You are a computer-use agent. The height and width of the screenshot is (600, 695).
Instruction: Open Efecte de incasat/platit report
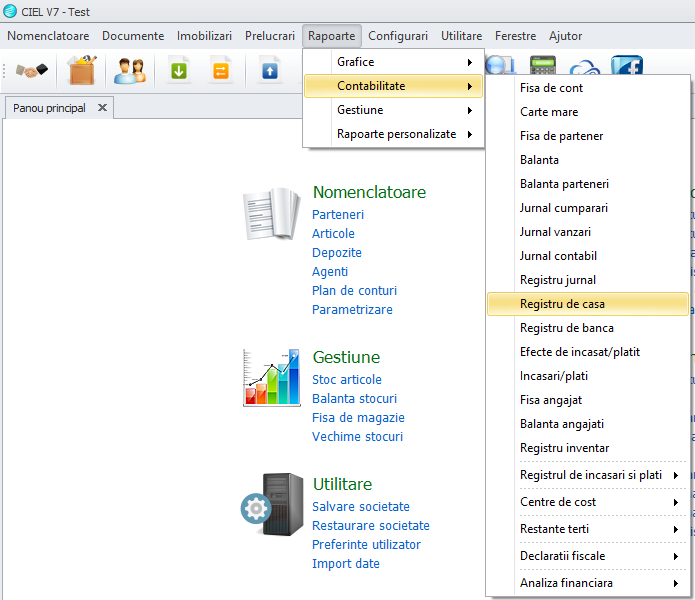pos(588,352)
